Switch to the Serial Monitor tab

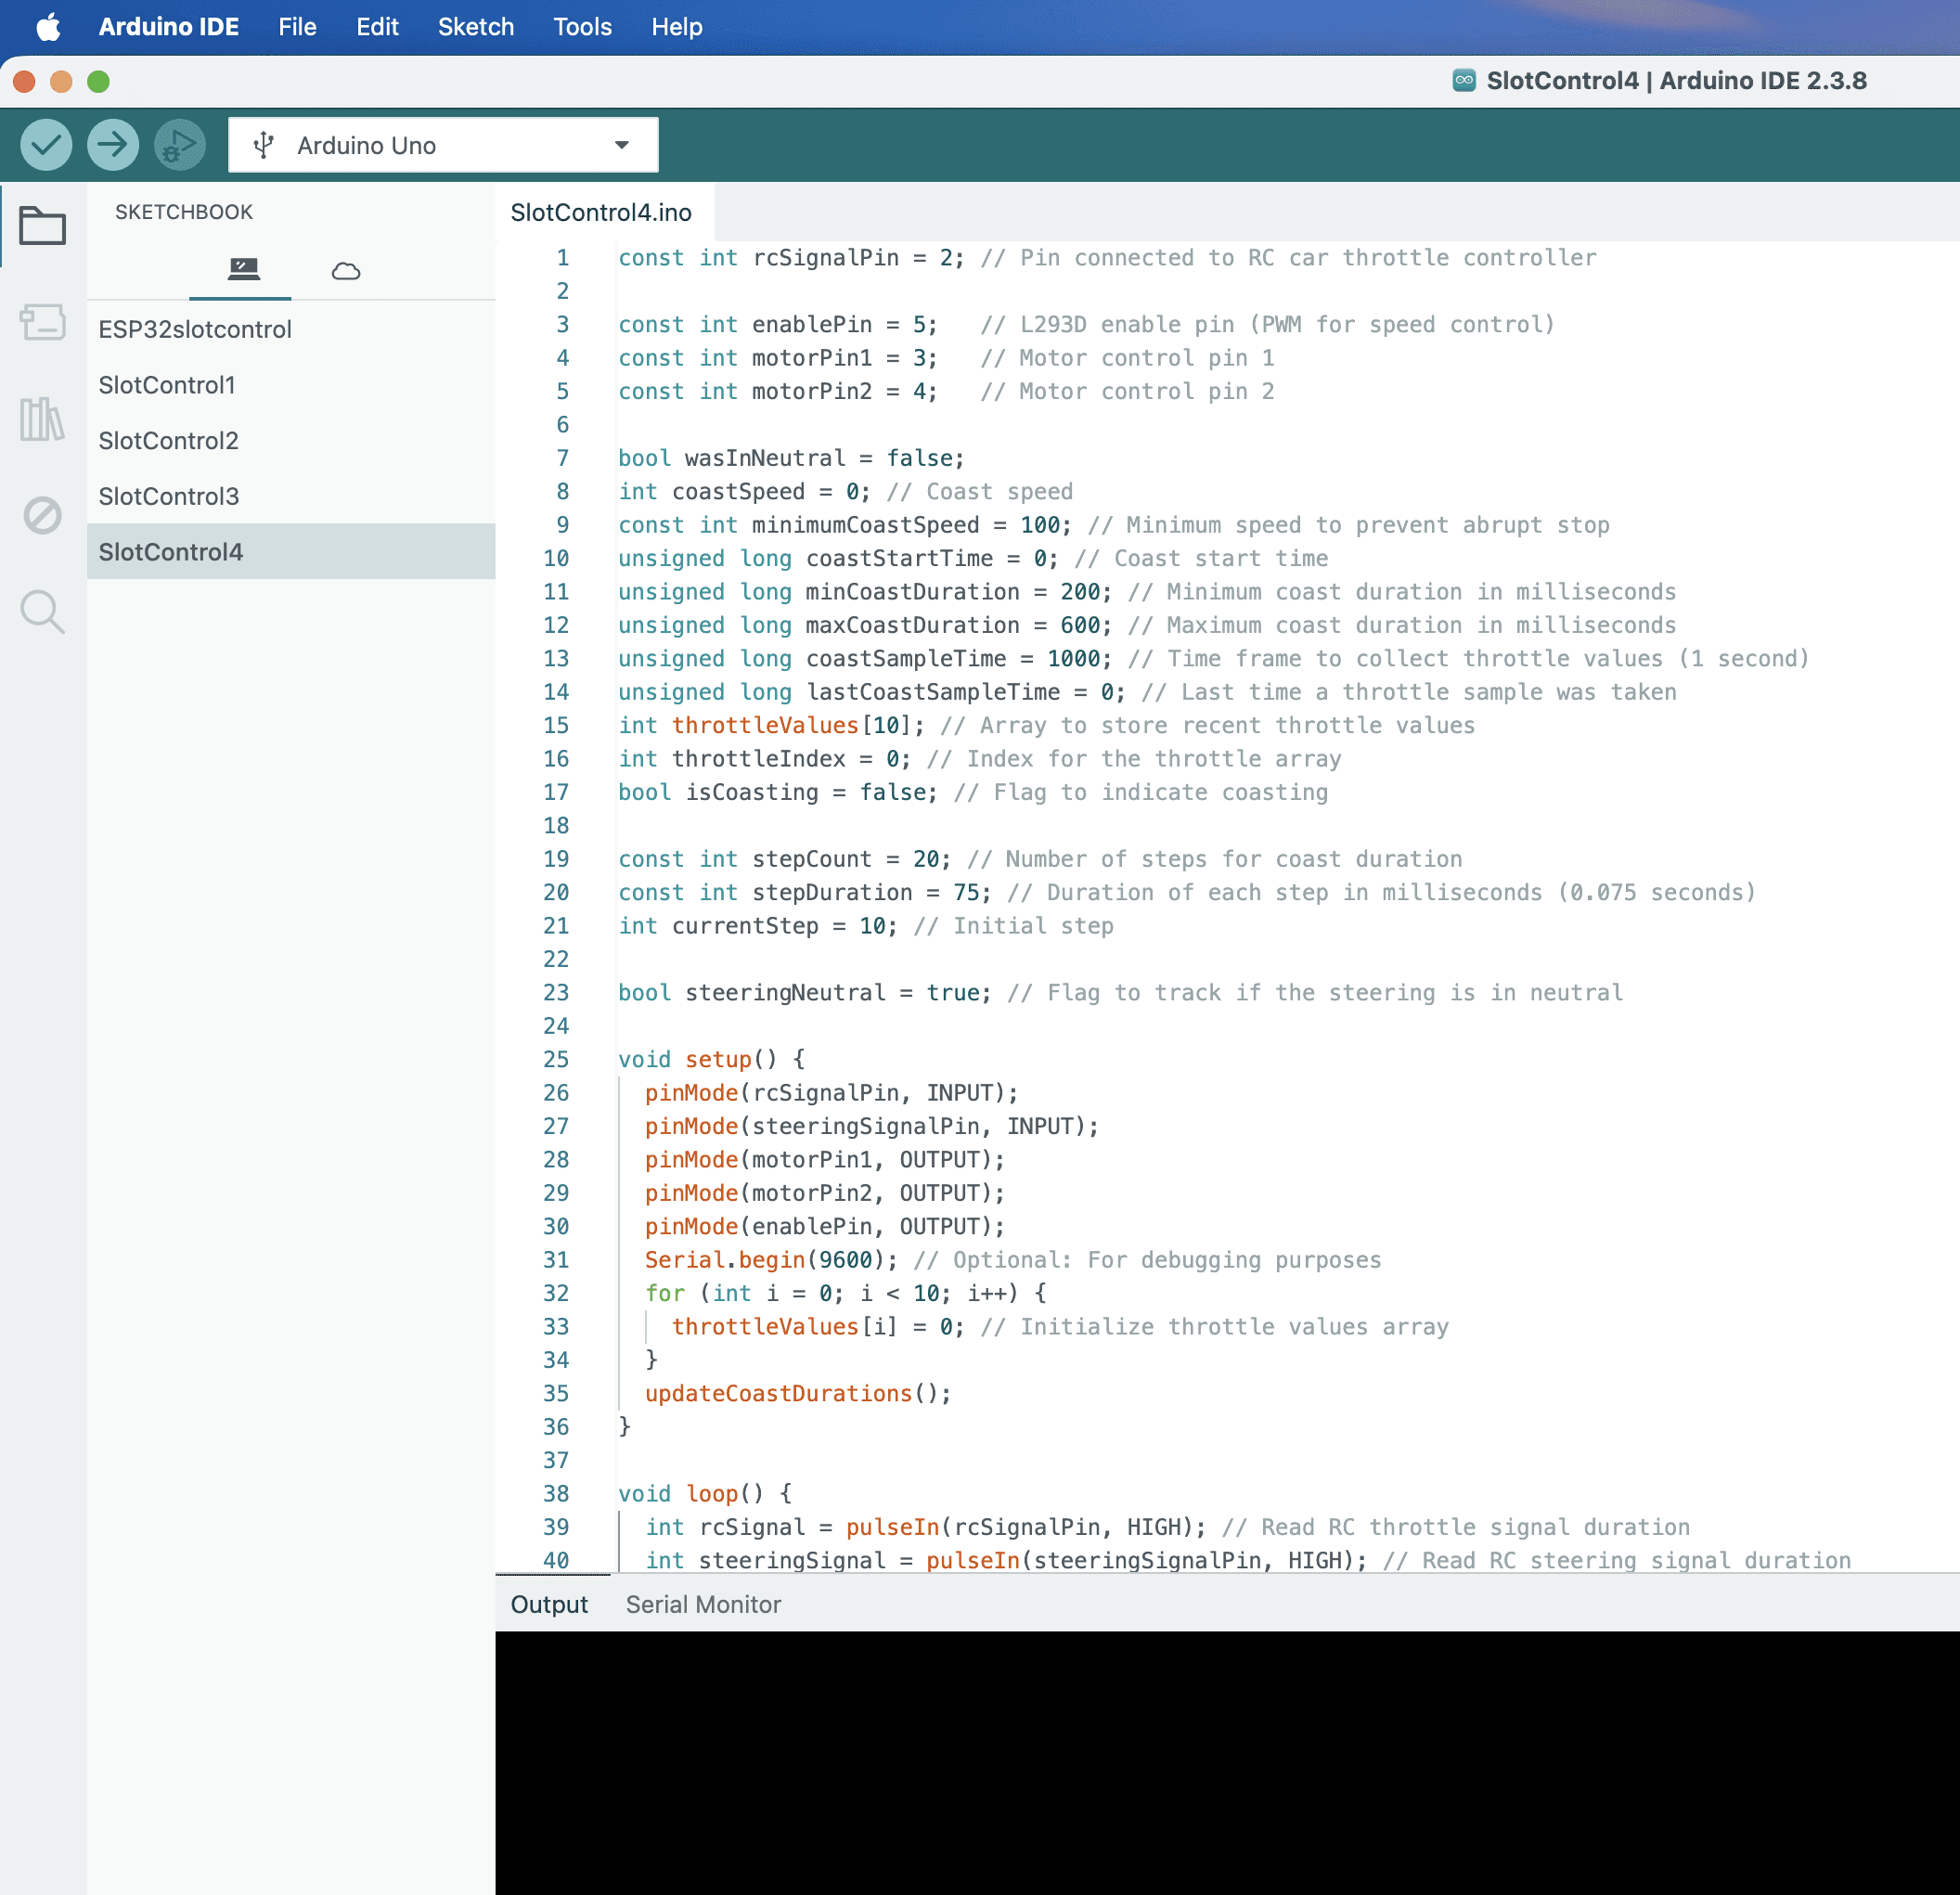click(703, 1604)
